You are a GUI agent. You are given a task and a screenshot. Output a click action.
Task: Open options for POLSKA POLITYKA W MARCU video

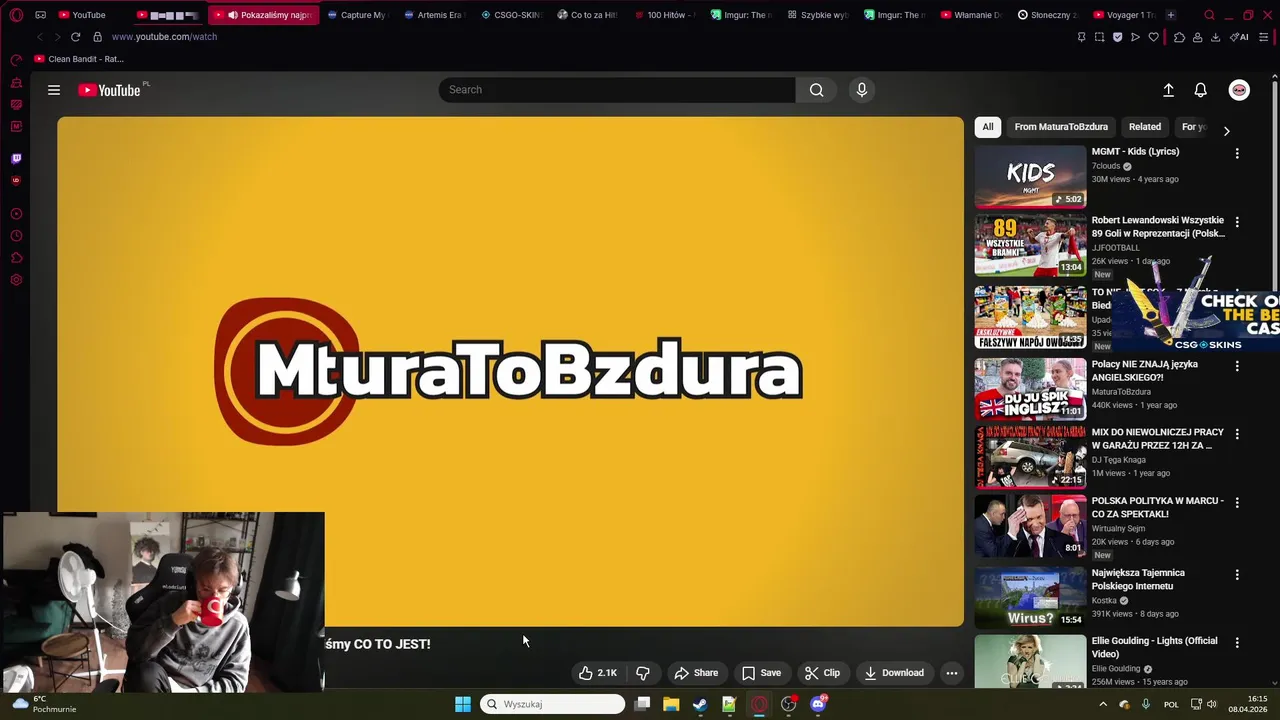point(1237,502)
